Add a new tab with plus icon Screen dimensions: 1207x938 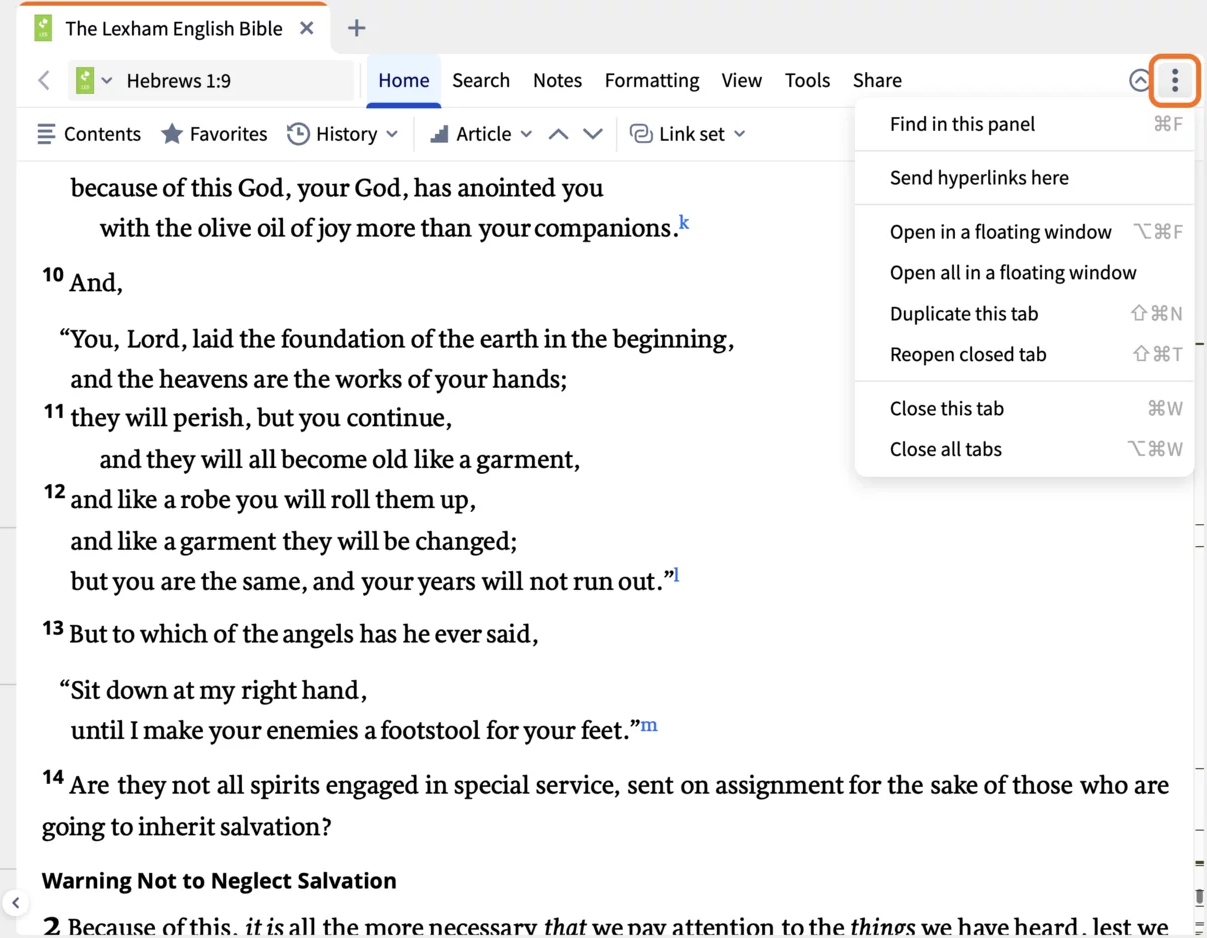[x=356, y=28]
